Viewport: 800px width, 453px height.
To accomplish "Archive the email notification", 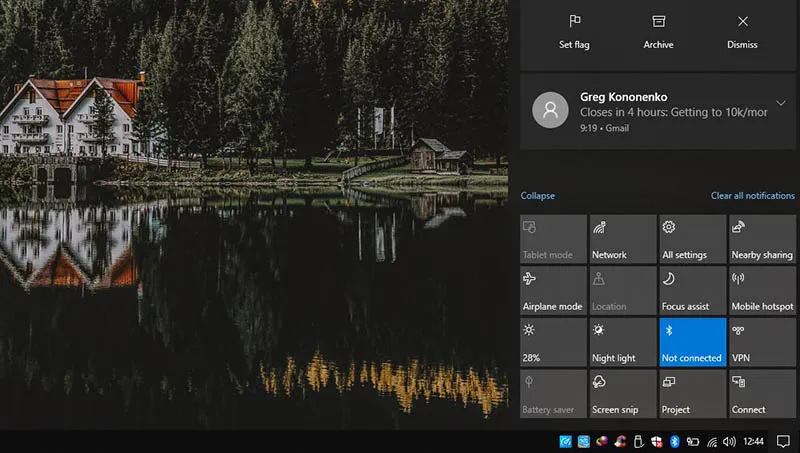I will coord(658,32).
